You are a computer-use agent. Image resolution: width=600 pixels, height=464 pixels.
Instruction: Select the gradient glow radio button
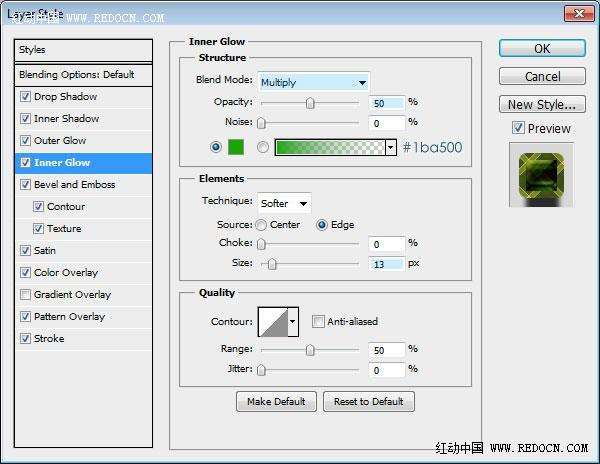coord(262,147)
